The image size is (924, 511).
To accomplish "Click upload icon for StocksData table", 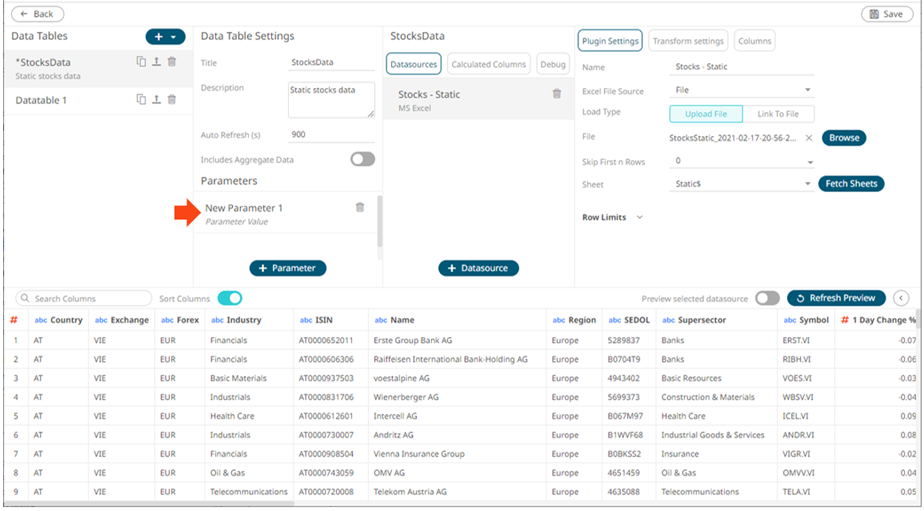I will point(157,62).
